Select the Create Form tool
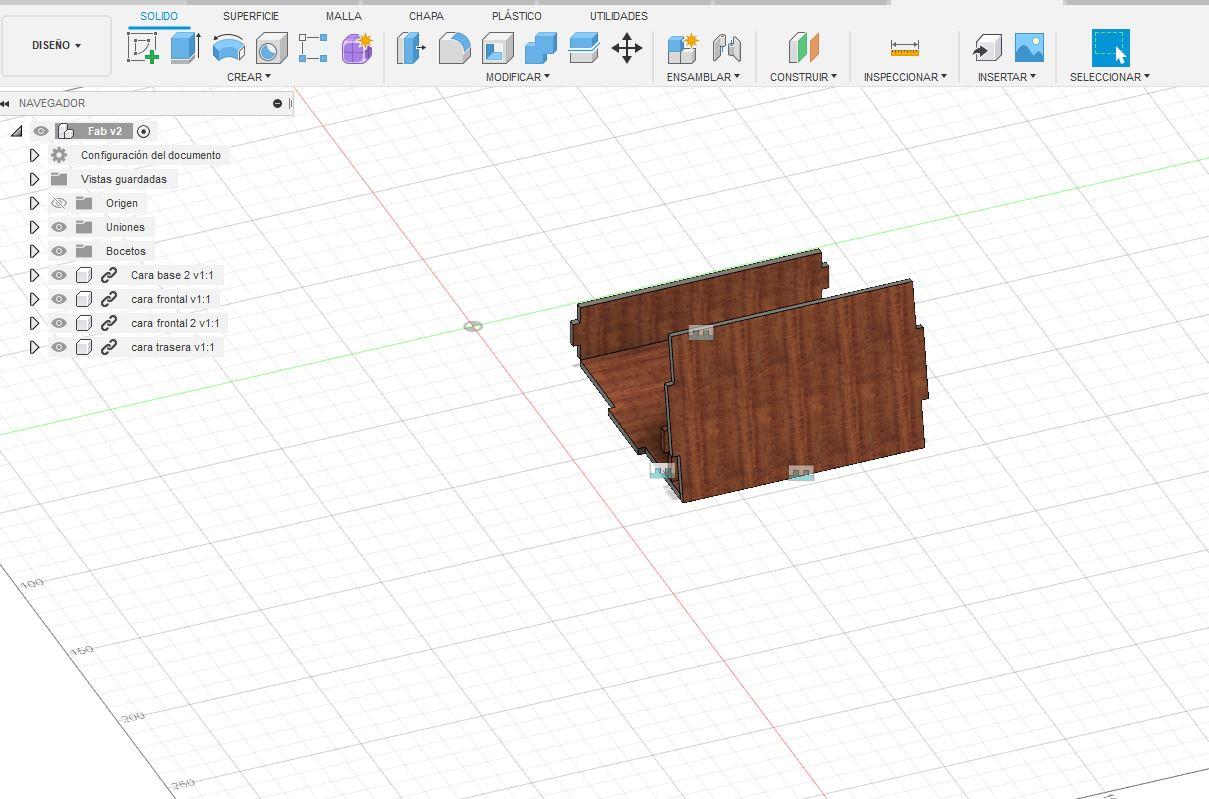 tap(357, 47)
